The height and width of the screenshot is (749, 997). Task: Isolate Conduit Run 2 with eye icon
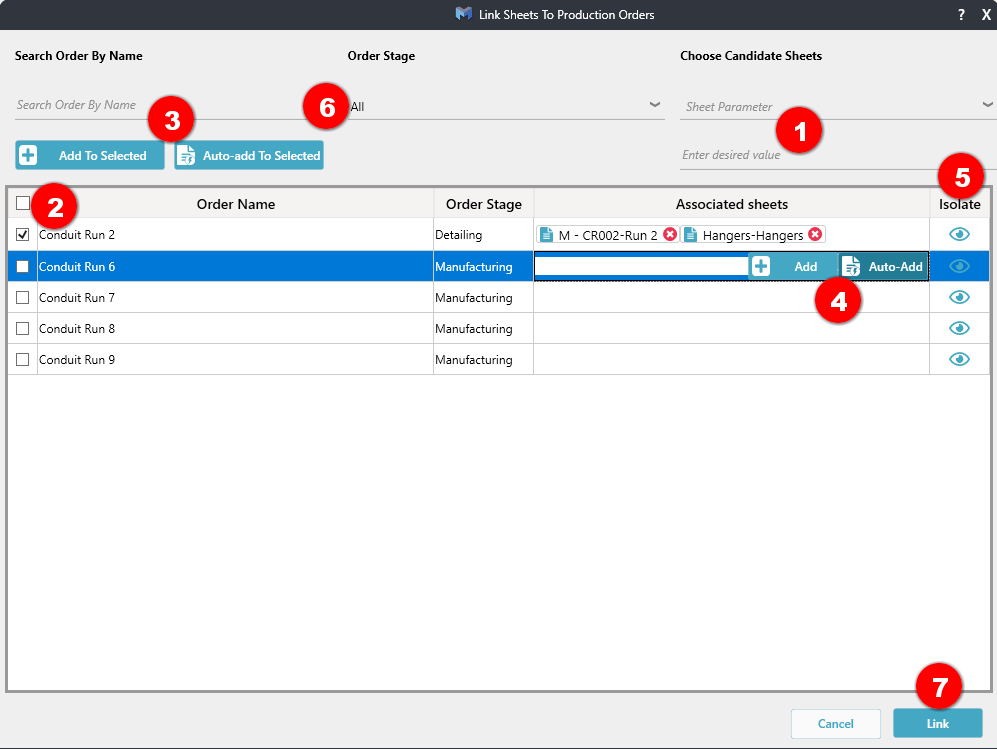coord(959,235)
